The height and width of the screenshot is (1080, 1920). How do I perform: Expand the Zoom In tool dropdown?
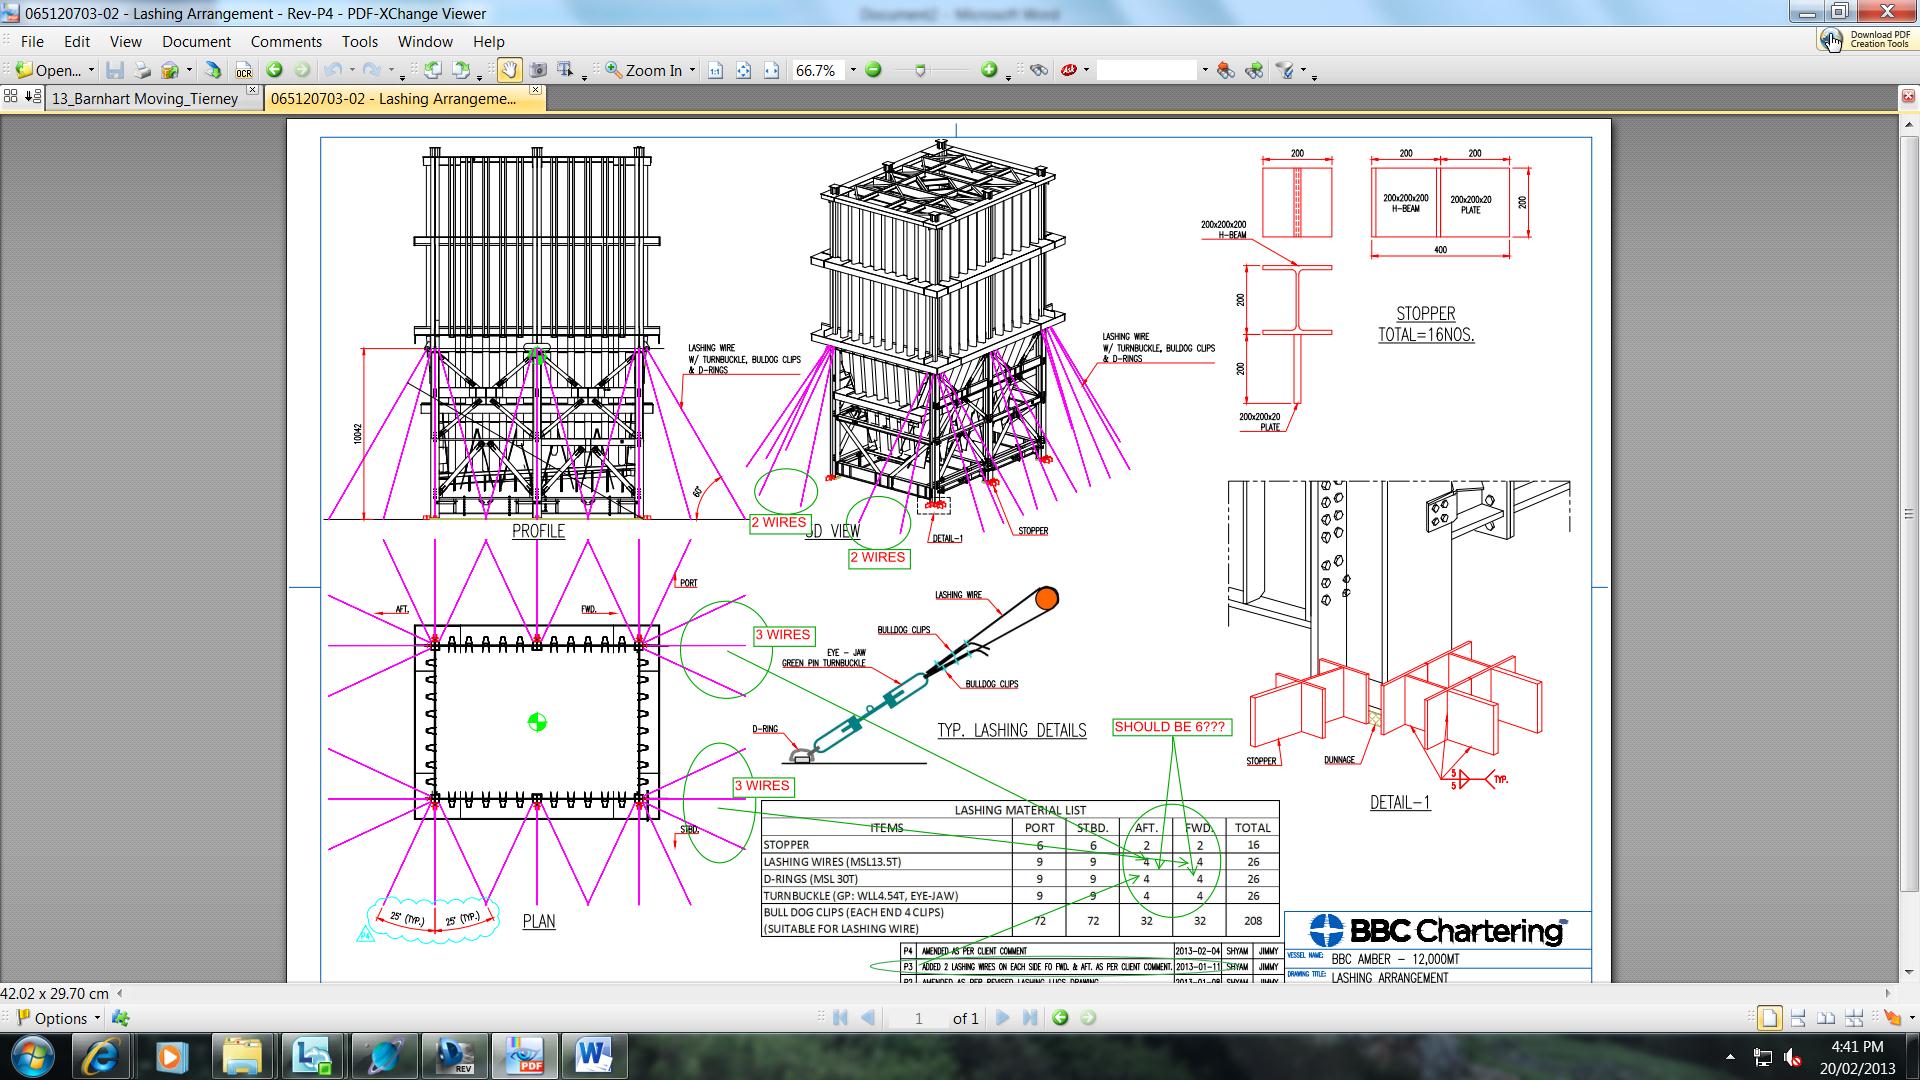point(692,70)
